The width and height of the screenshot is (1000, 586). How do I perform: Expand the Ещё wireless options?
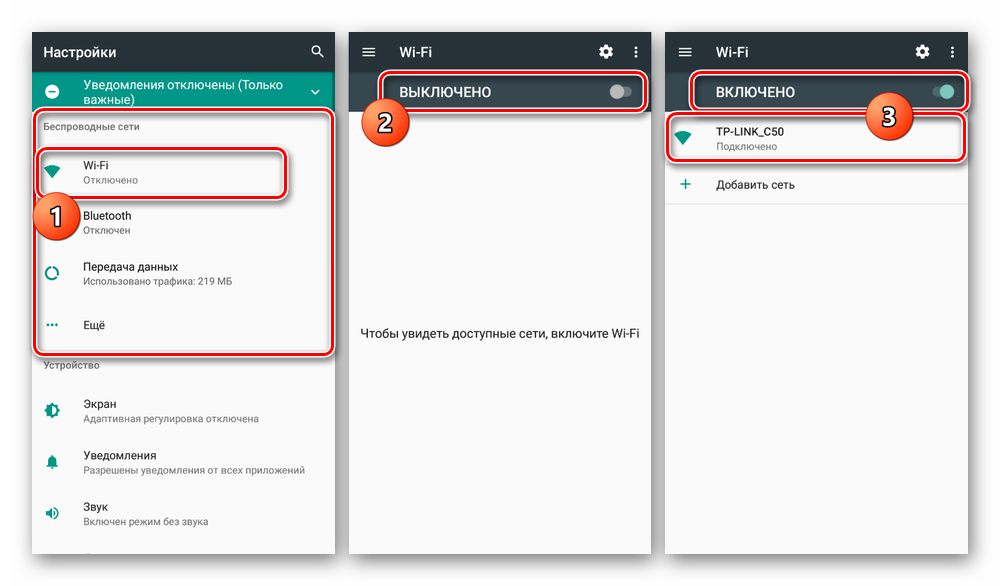click(183, 325)
